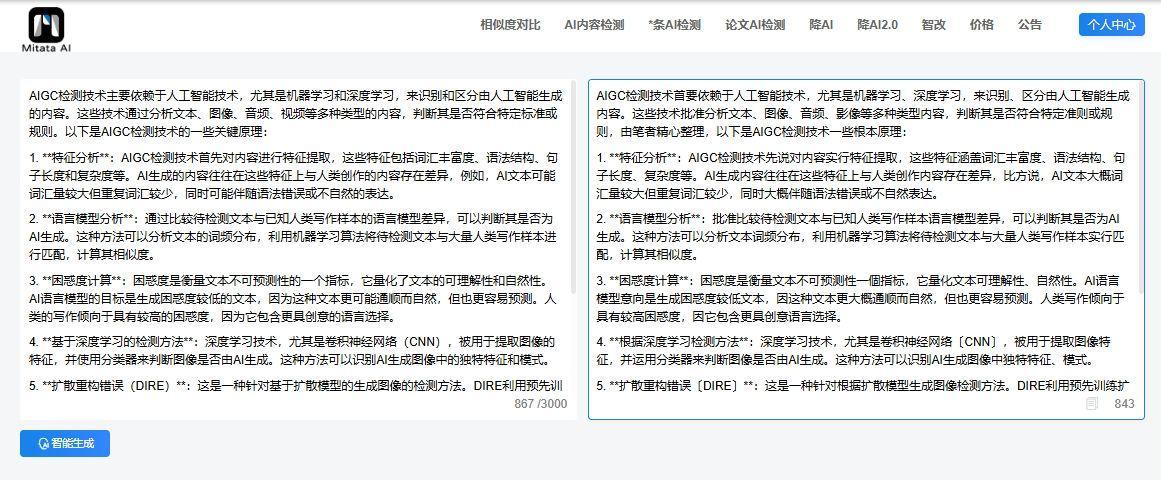The width and height of the screenshot is (1161, 480).
Task: Focus the left input text area
Action: click(x=298, y=250)
